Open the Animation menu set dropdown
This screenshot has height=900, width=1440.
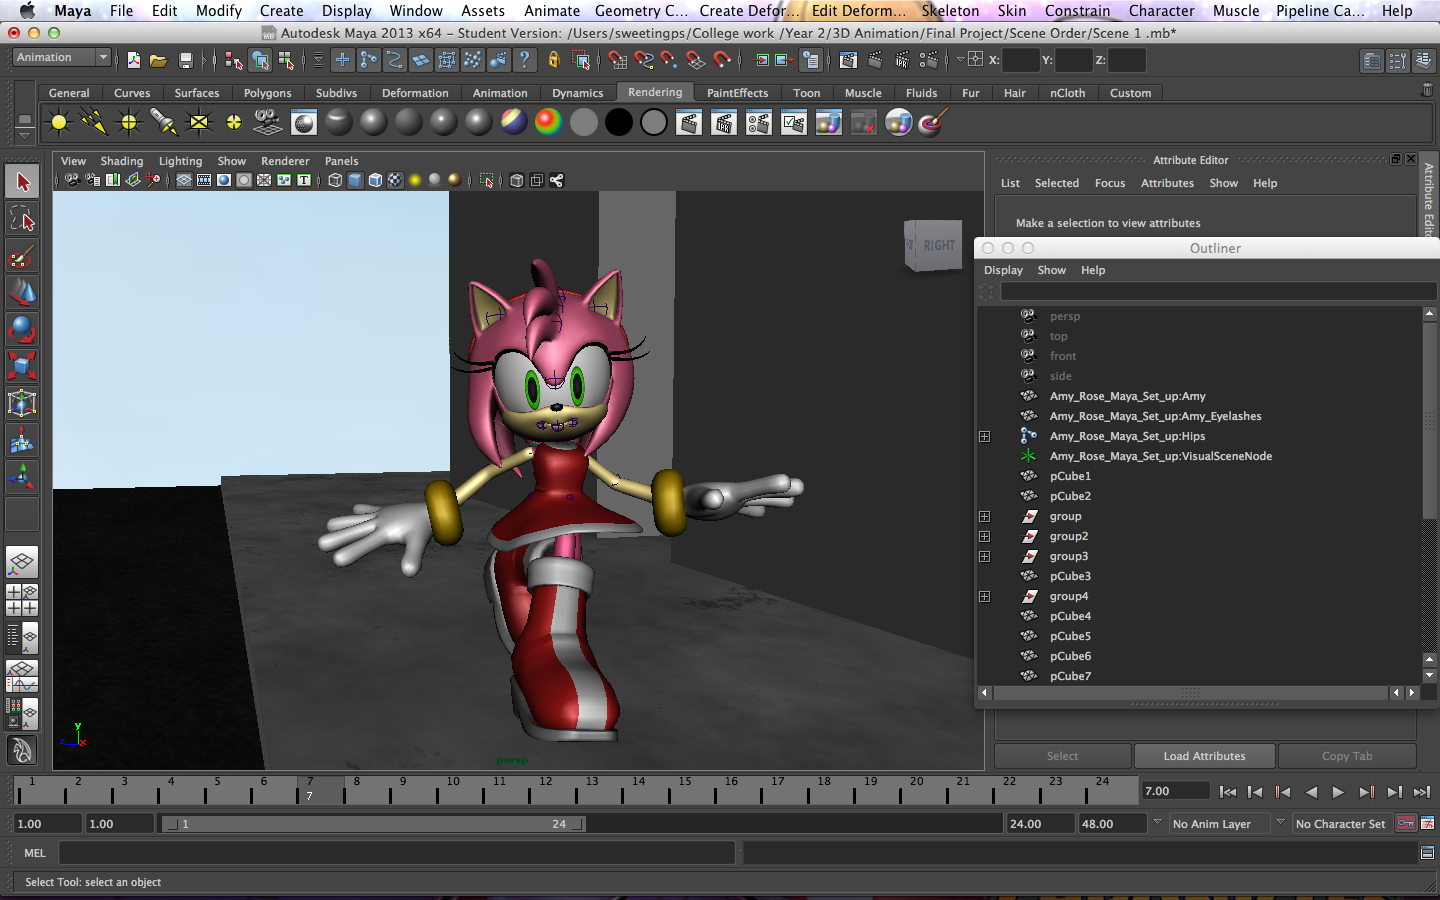[62, 57]
